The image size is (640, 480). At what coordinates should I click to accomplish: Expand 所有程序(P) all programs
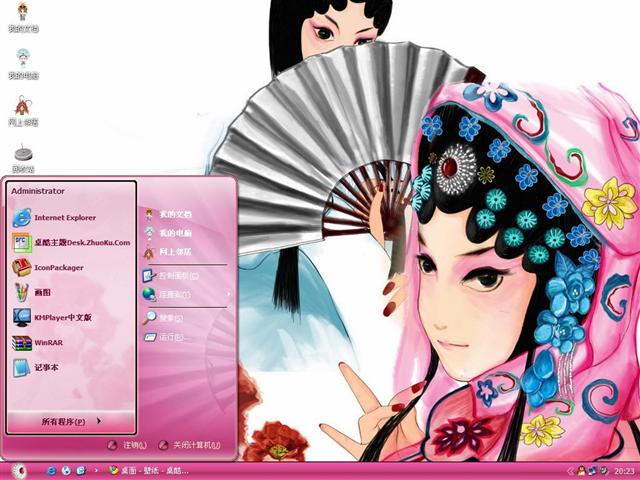click(71, 421)
